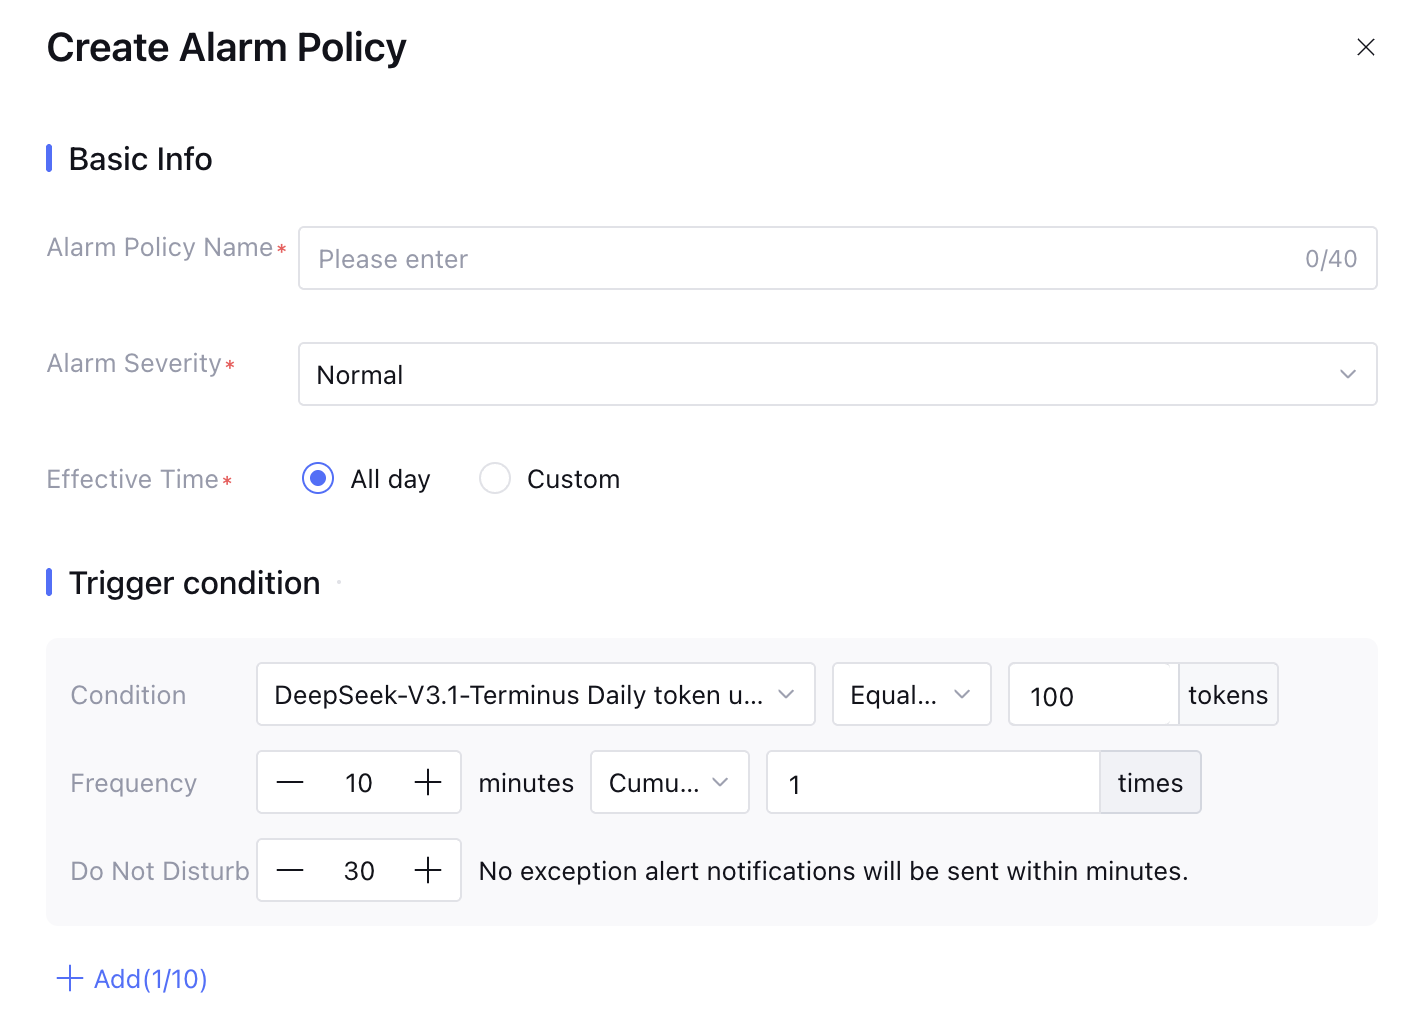
Task: Click Add(1/10) to add a condition
Action: (x=150, y=979)
